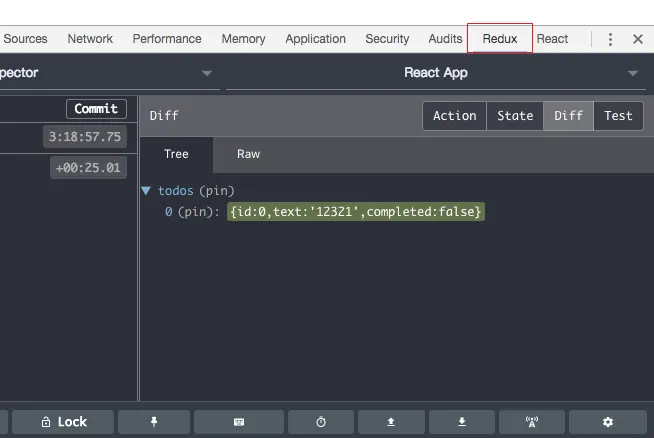Image resolution: width=654 pixels, height=438 pixels.
Task: Click the Lock button
Action: (63, 422)
